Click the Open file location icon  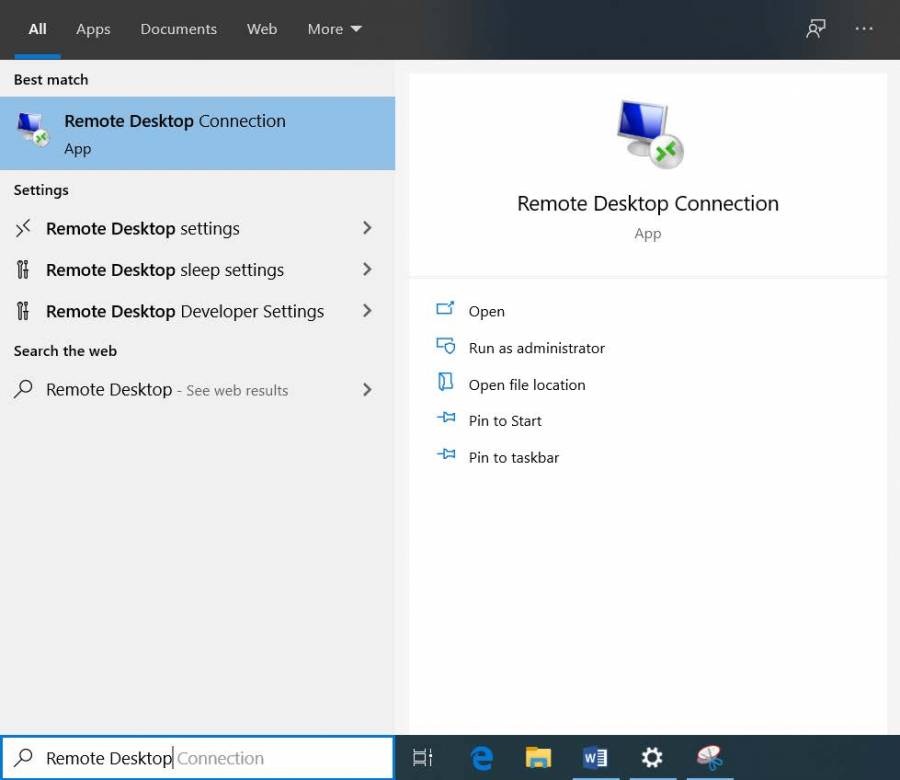pyautogui.click(x=446, y=383)
